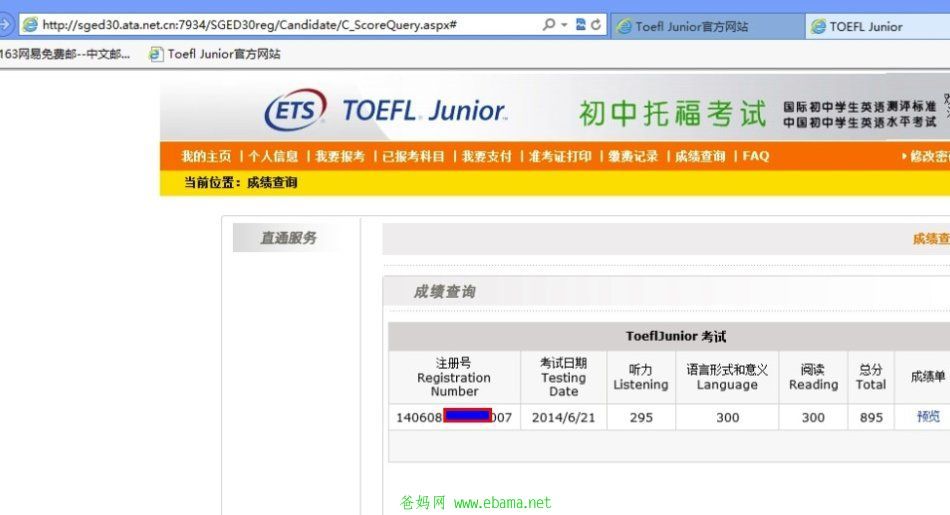
Task: Click the Language column header
Action: (x=727, y=377)
